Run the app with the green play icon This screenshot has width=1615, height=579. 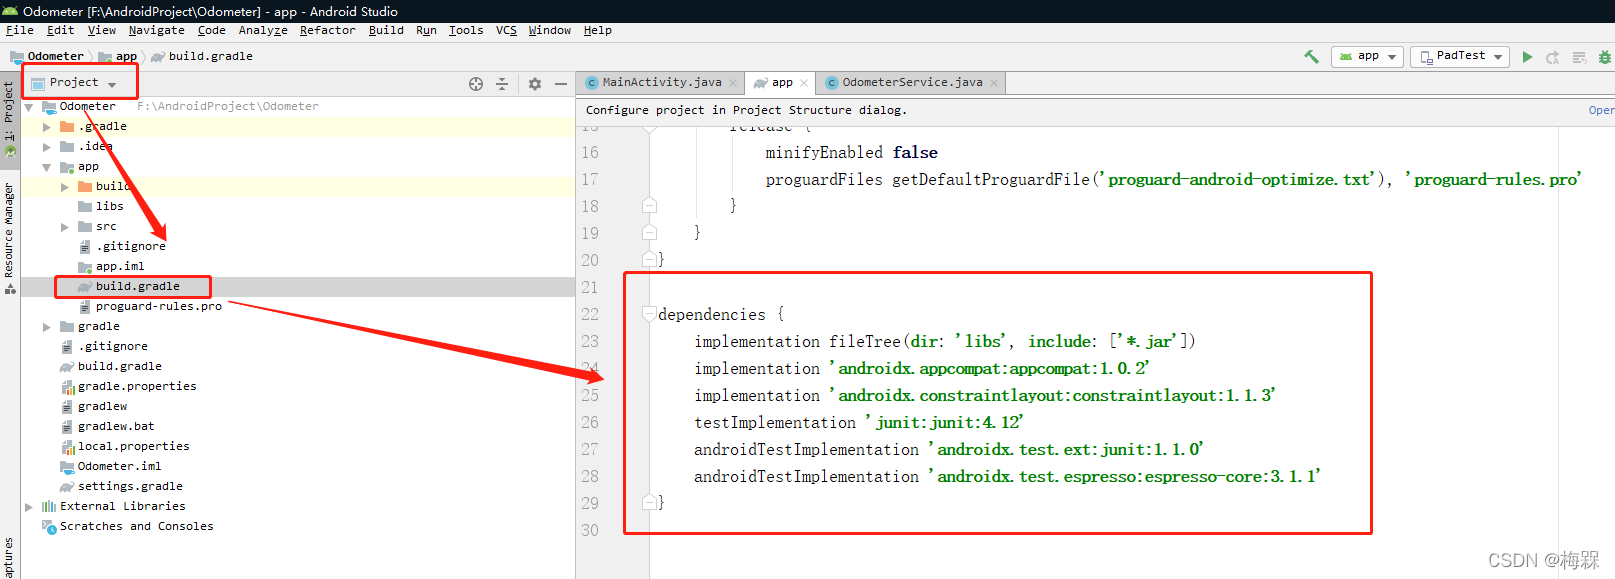(1527, 57)
